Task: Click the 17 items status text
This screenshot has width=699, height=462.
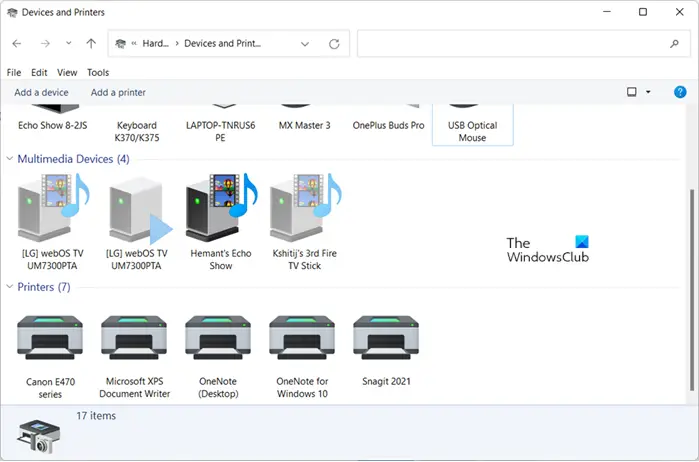Action: pos(96,416)
